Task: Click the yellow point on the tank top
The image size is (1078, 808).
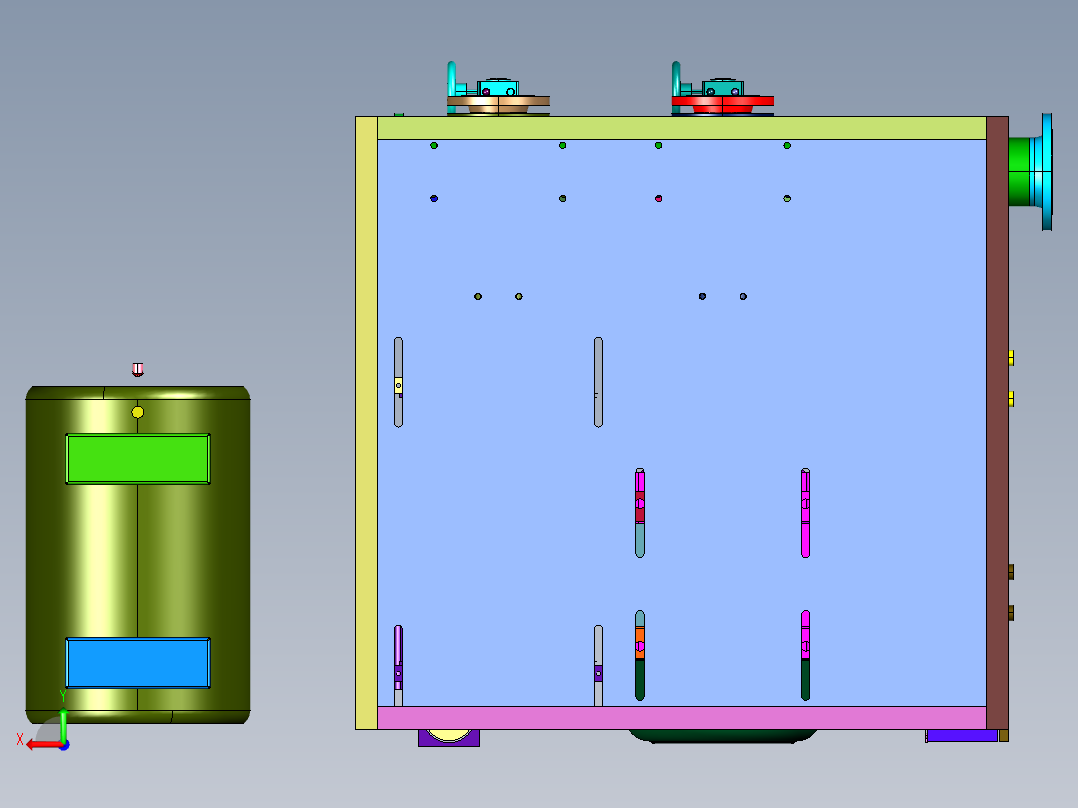Action: (x=138, y=412)
